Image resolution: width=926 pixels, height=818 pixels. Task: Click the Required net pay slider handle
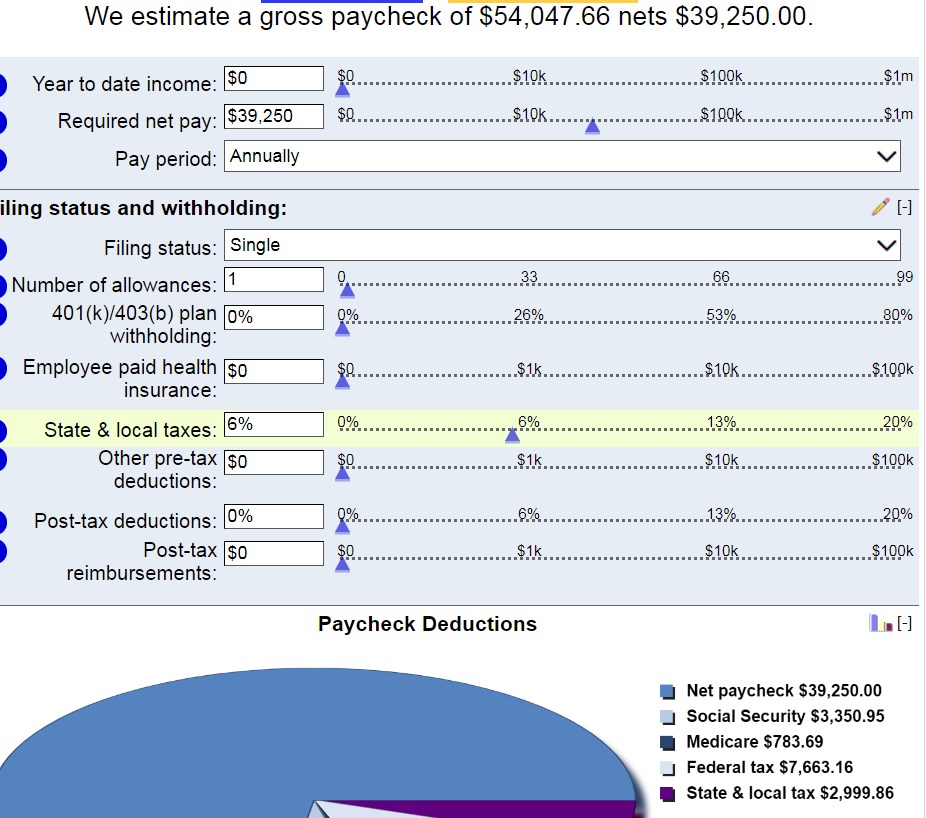592,126
